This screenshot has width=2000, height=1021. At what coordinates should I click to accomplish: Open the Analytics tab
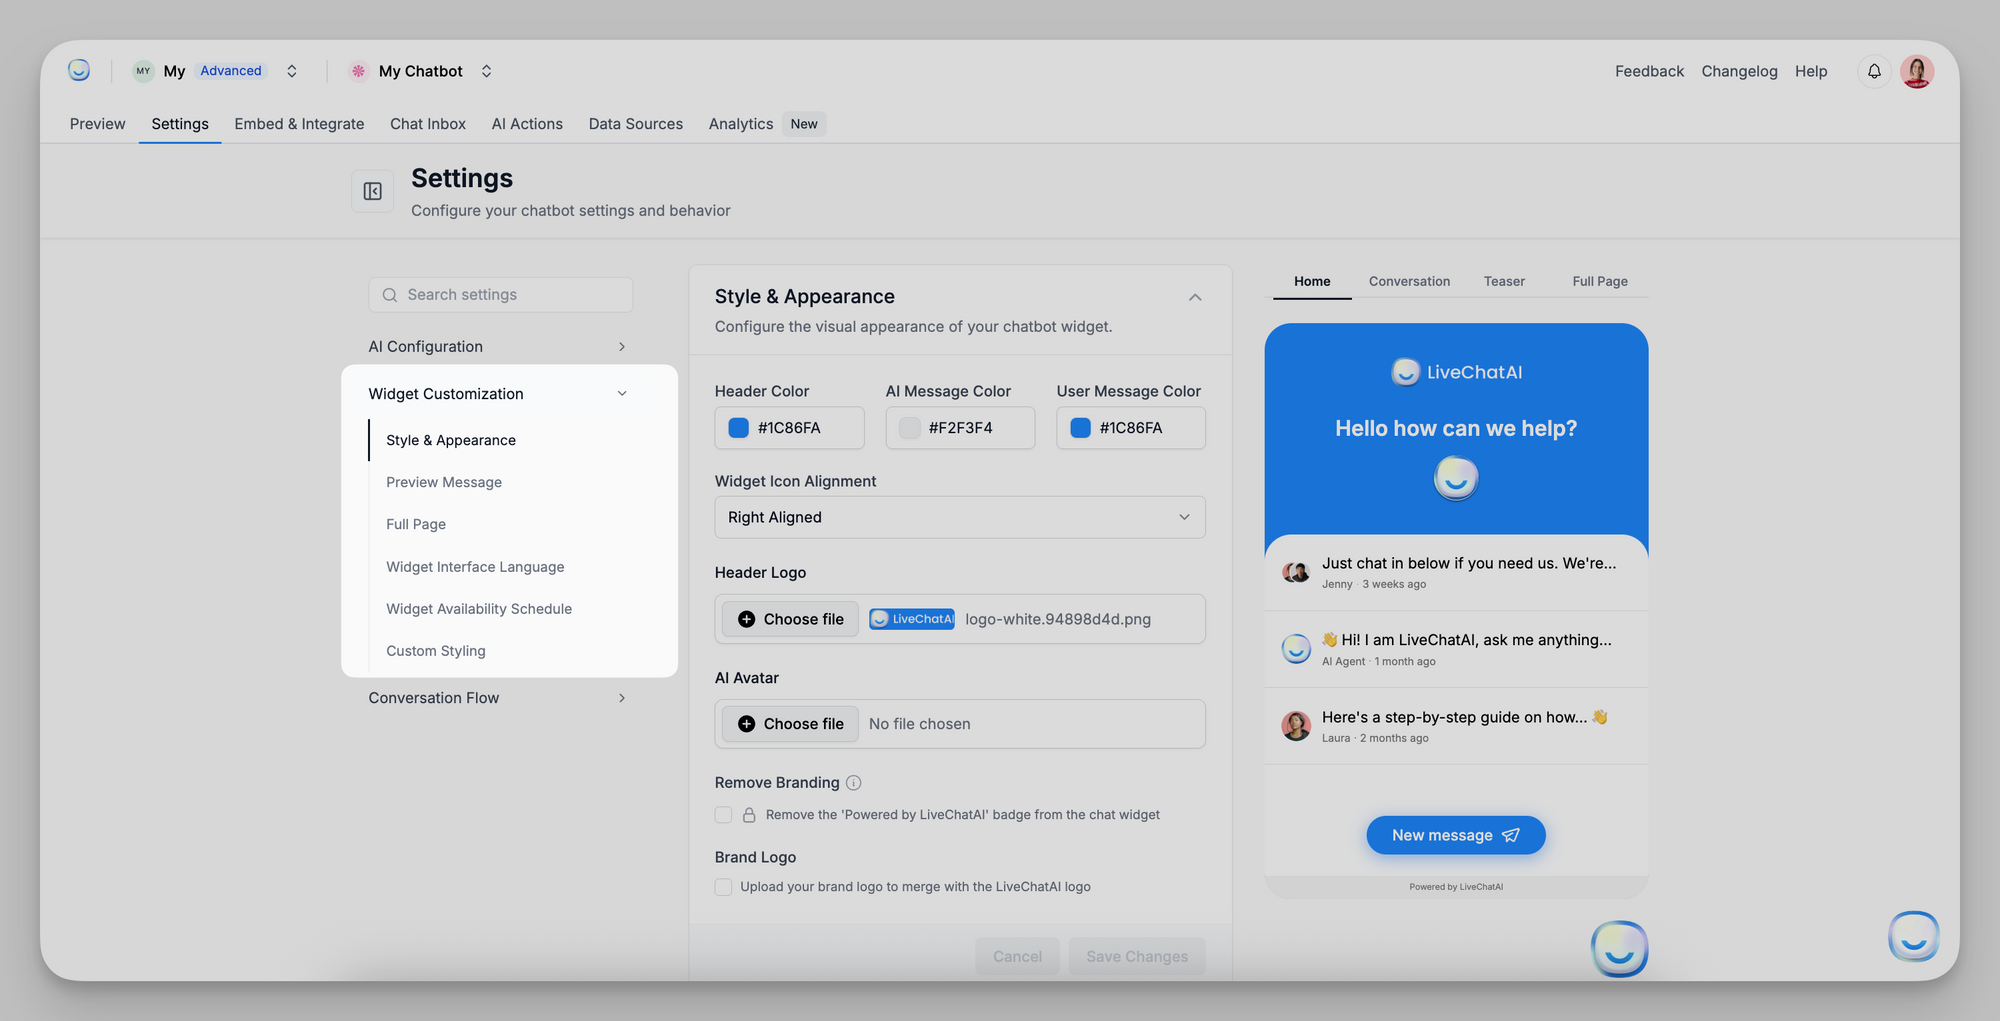pos(741,124)
